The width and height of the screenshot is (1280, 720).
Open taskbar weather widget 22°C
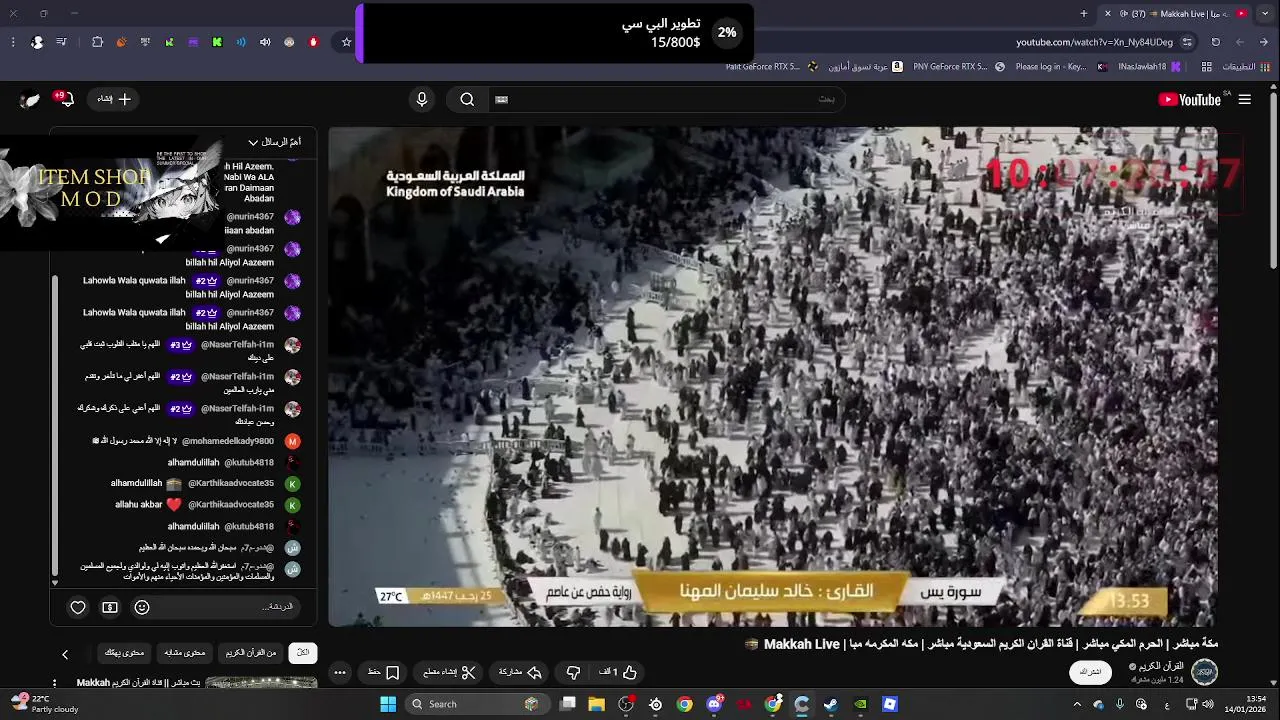(42, 704)
